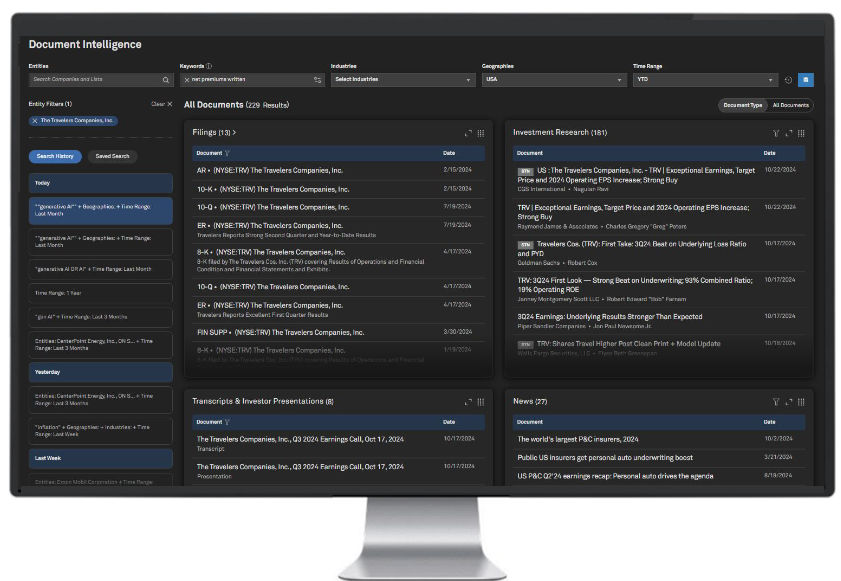Expand the Transcripts & Investor Presentations panel
This screenshot has width=841, height=581.
click(x=468, y=402)
